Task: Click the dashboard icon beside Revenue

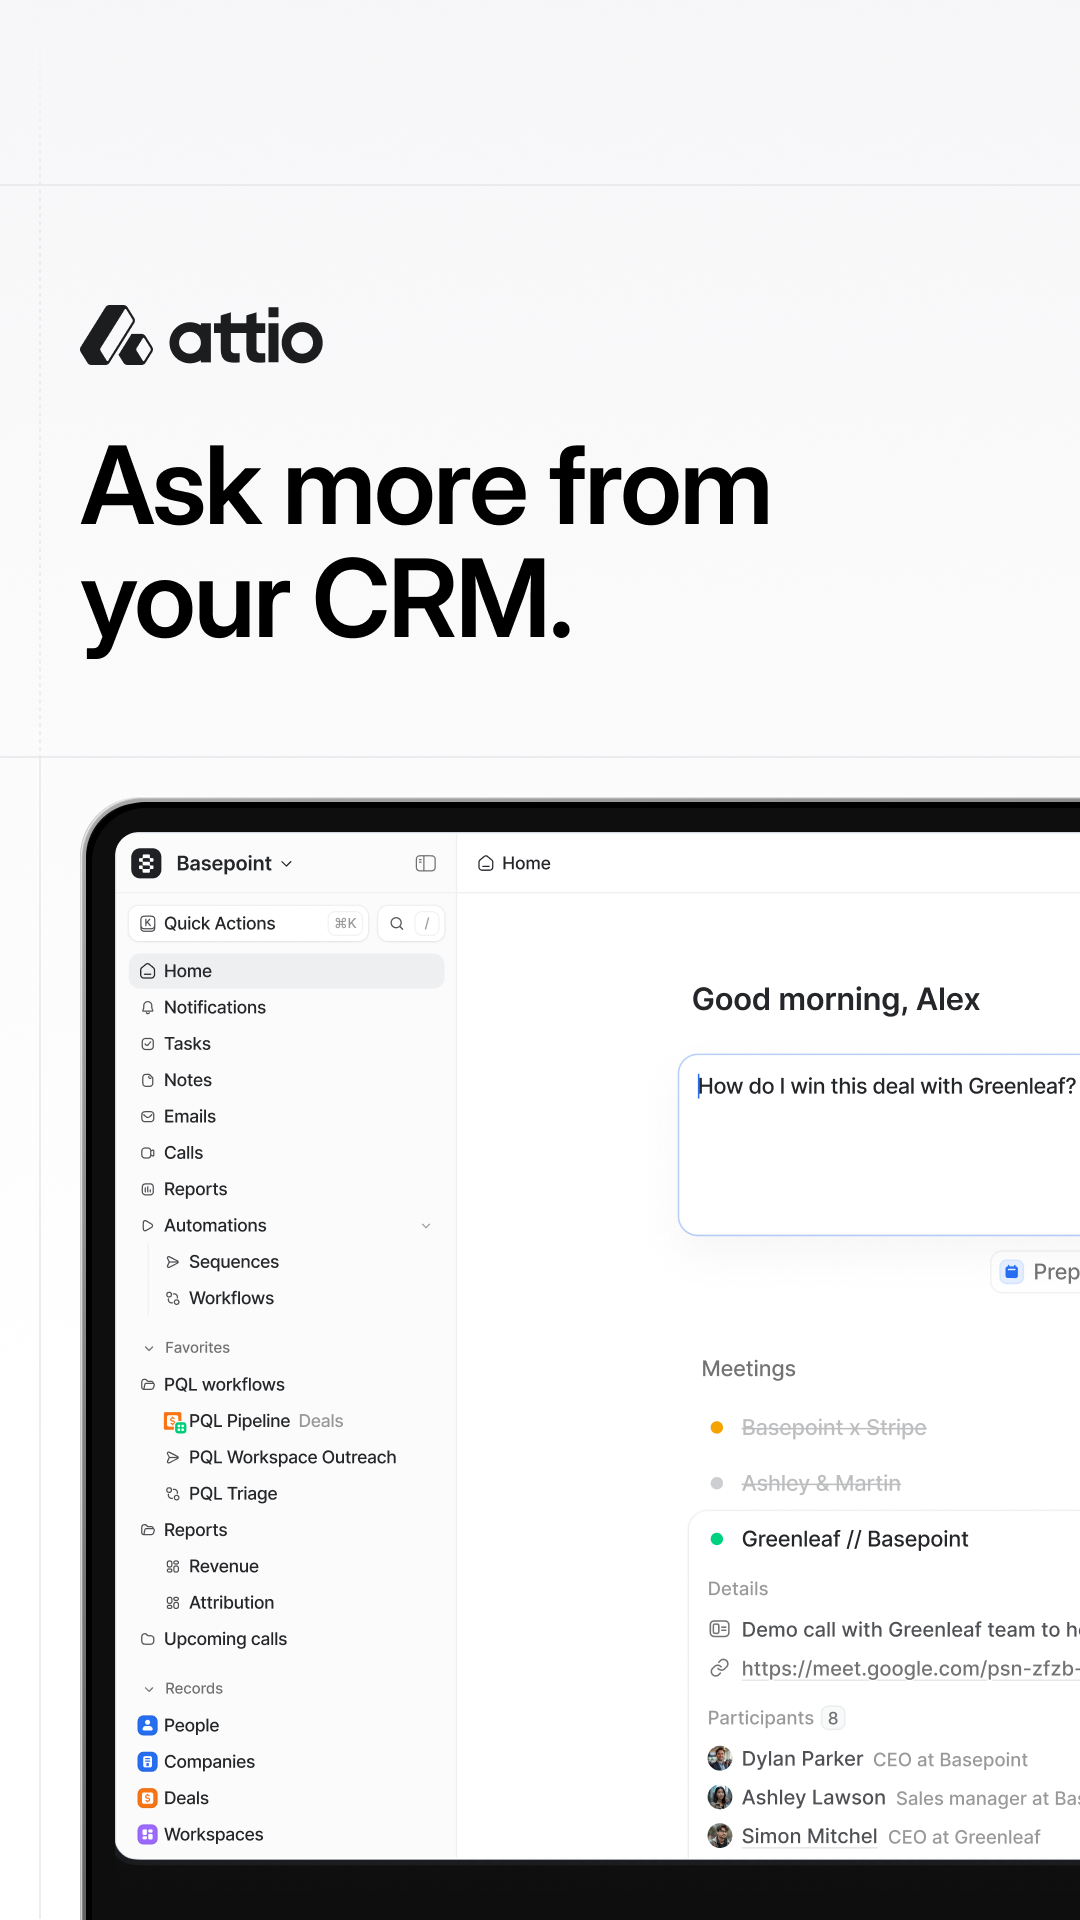Action: coord(173,1566)
